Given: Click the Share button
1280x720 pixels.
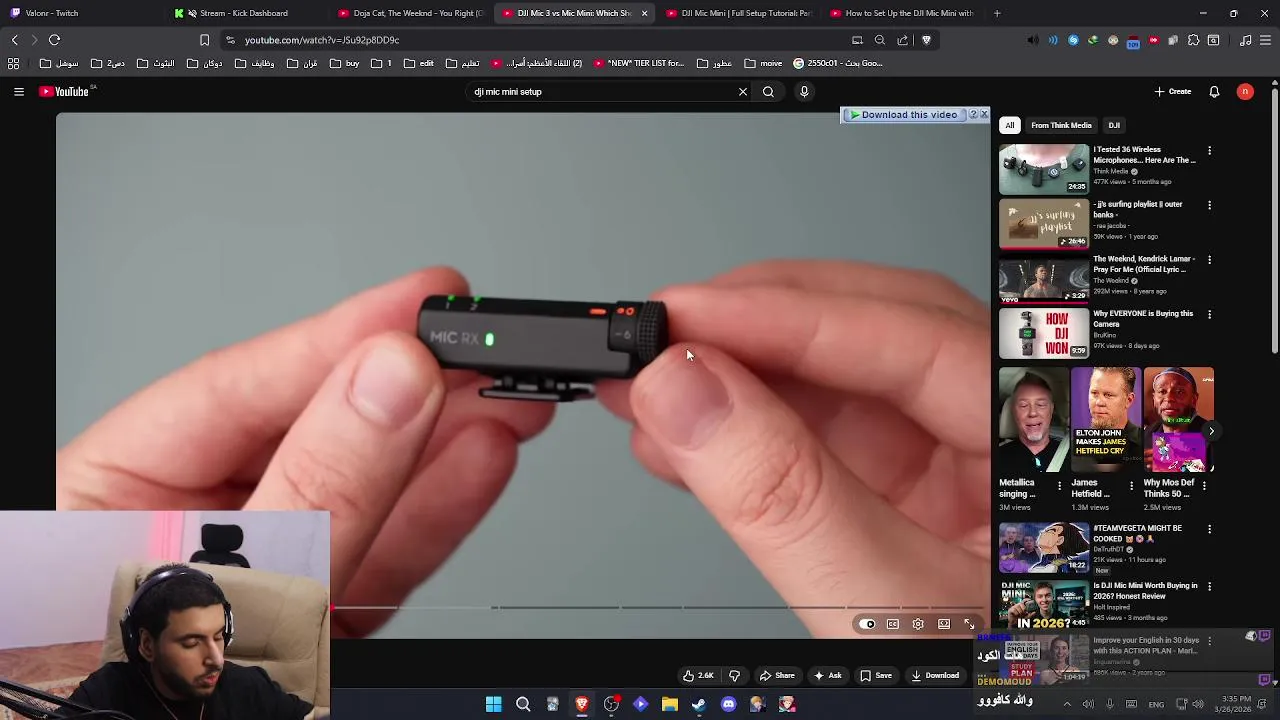Looking at the screenshot, I should pyautogui.click(x=777, y=676).
